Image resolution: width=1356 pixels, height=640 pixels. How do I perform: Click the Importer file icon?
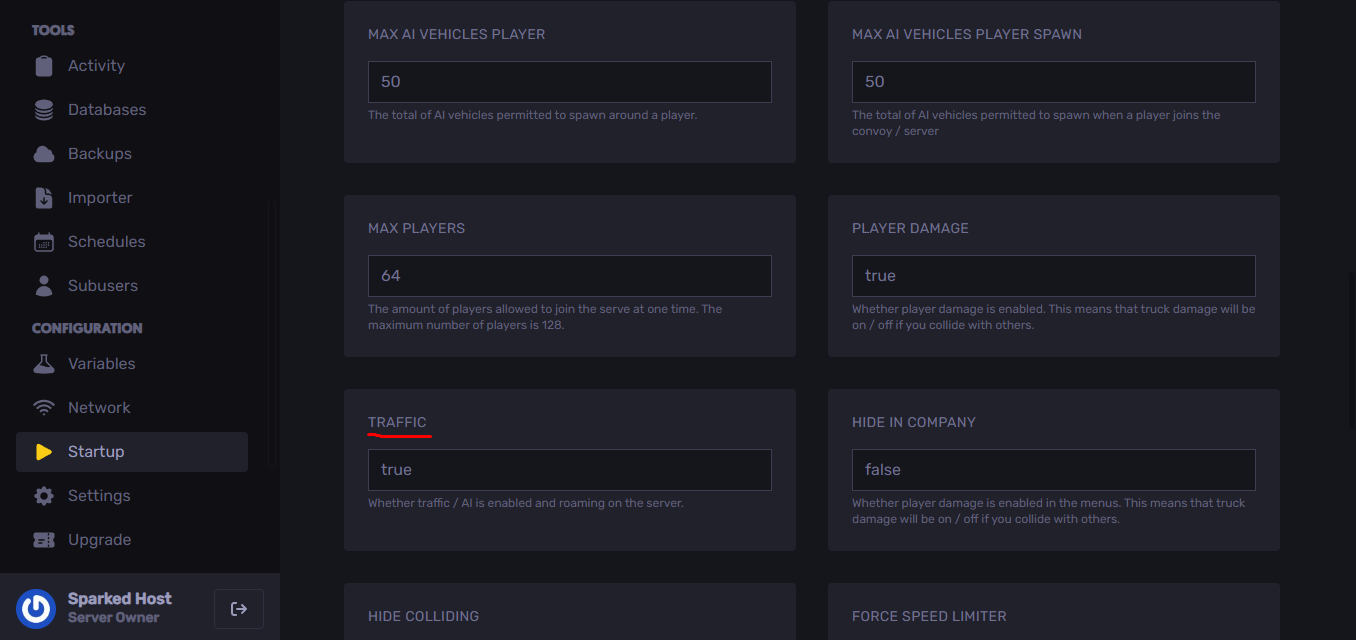point(44,198)
